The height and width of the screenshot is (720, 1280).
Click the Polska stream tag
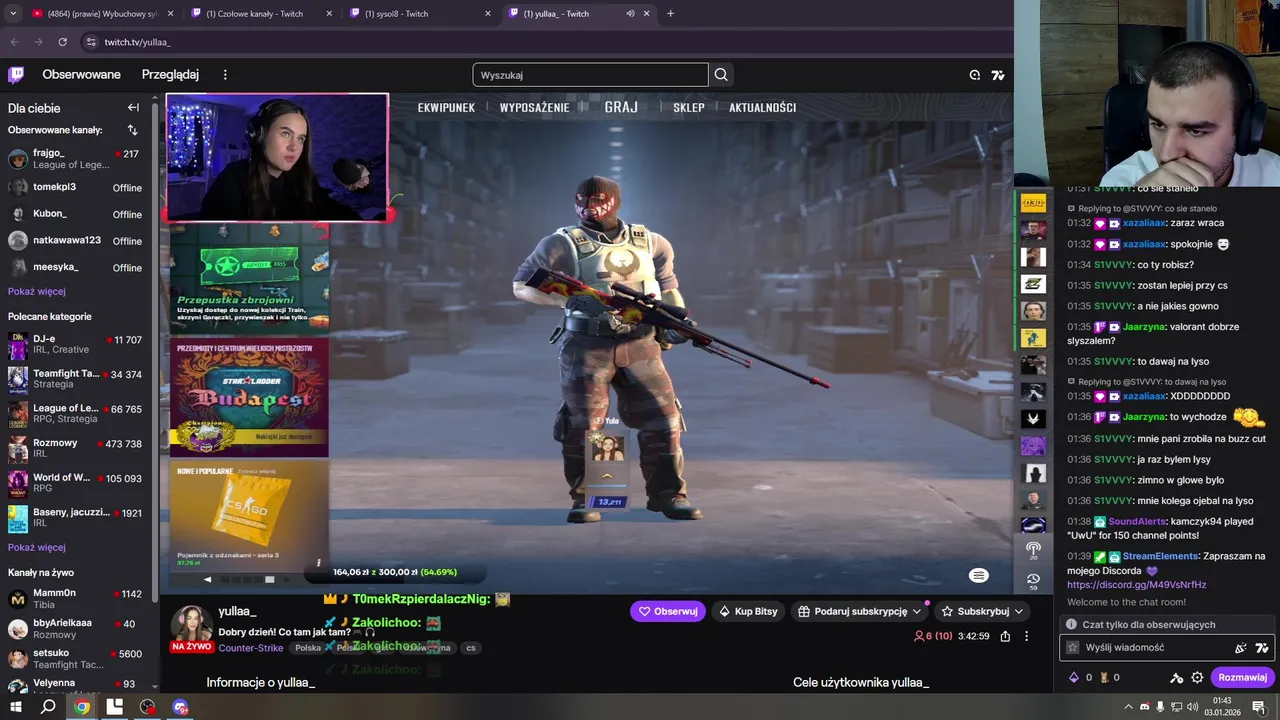tap(308, 648)
